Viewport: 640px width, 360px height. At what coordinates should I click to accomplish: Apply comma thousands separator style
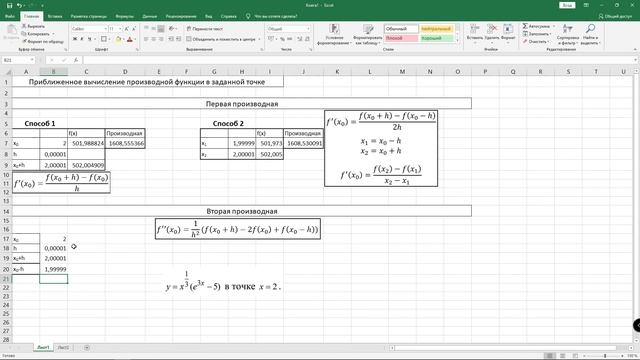pos(289,39)
